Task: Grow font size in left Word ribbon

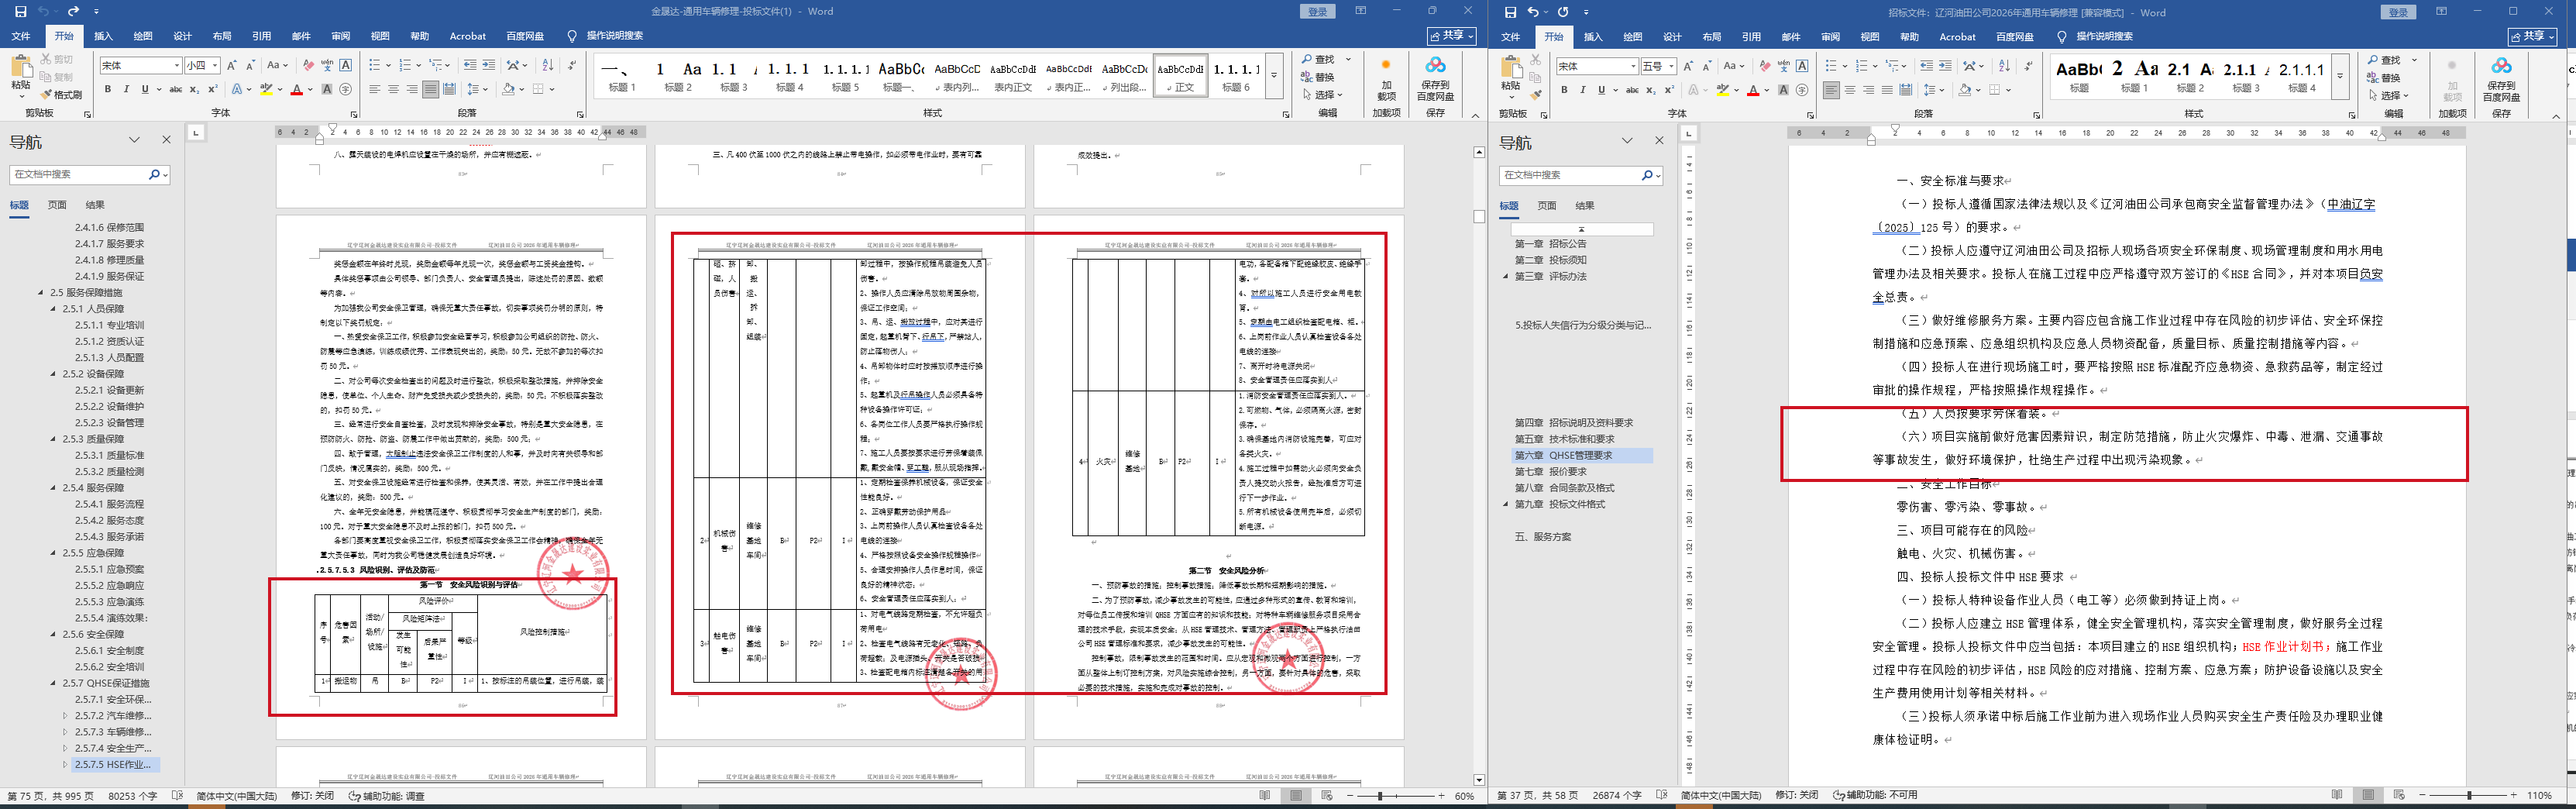Action: coord(233,65)
